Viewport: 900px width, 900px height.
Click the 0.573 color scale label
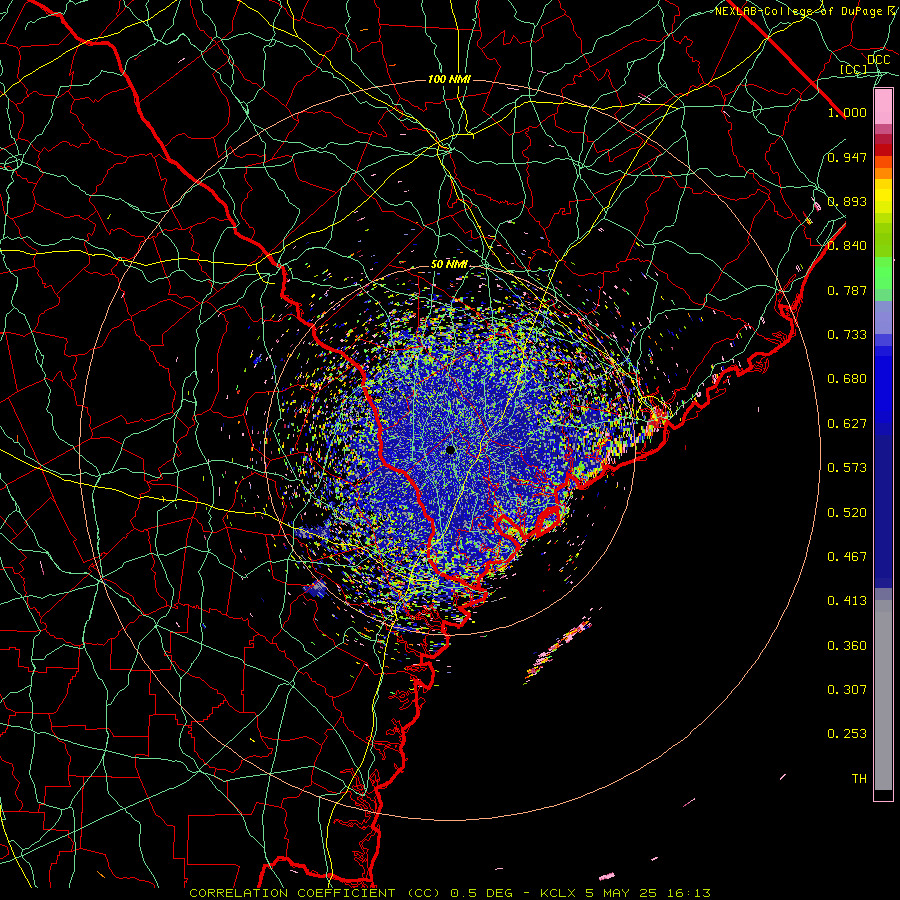(x=847, y=468)
